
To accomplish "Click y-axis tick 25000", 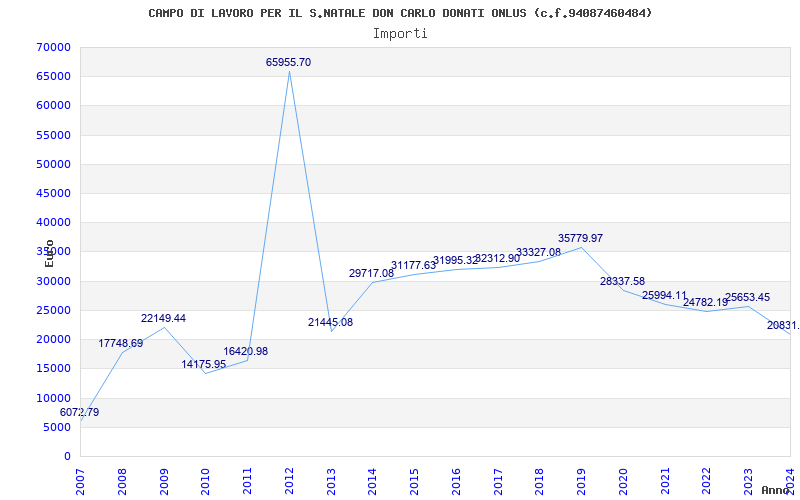I will [x=54, y=310].
